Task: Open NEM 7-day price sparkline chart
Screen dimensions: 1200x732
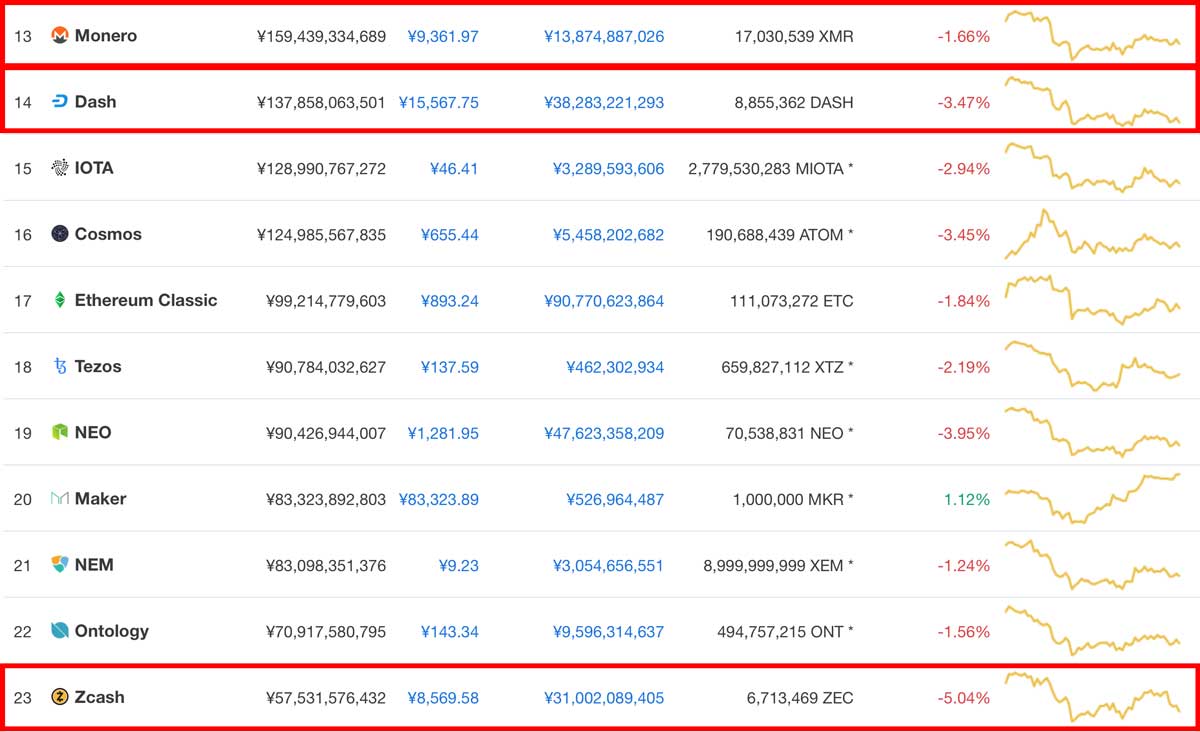Action: (x=1093, y=564)
